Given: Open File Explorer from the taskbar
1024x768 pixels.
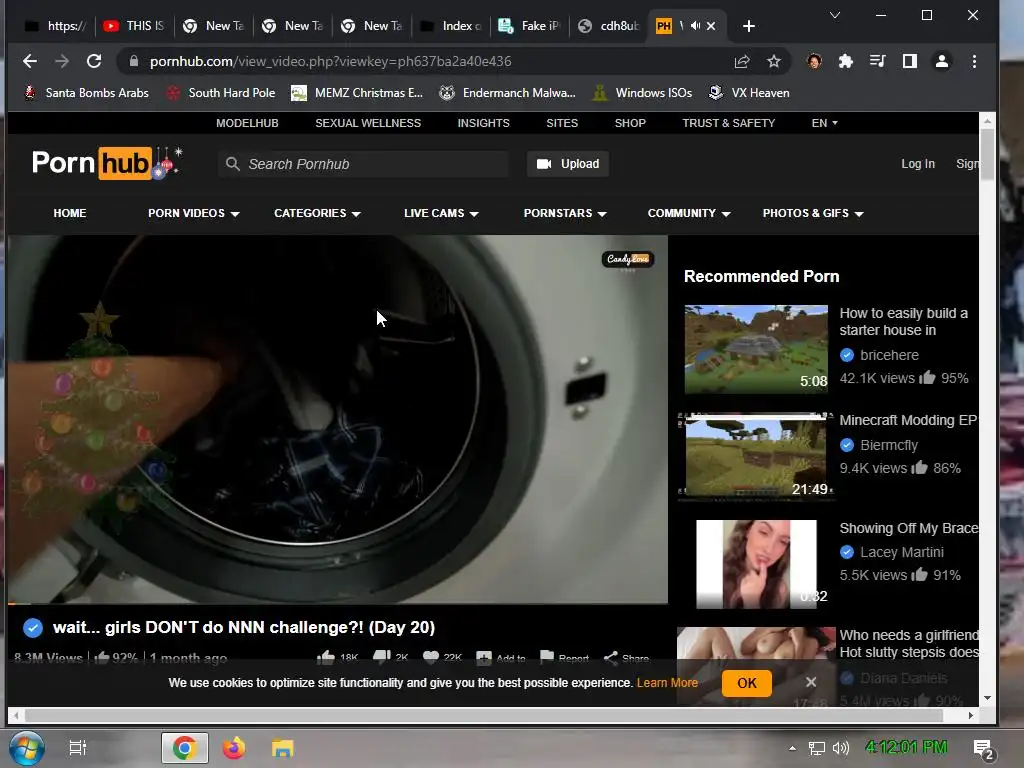Looking at the screenshot, I should point(283,748).
